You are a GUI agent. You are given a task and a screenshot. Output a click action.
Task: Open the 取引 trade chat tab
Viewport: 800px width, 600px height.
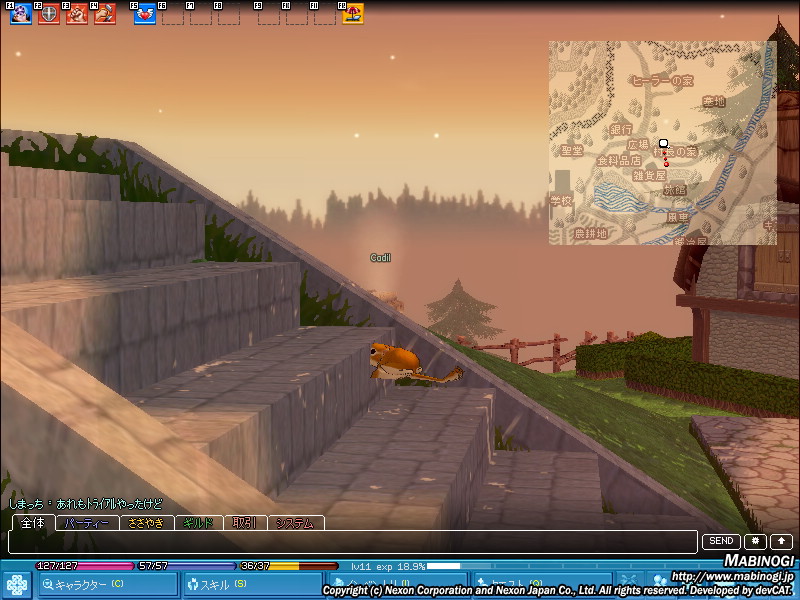coord(245,522)
